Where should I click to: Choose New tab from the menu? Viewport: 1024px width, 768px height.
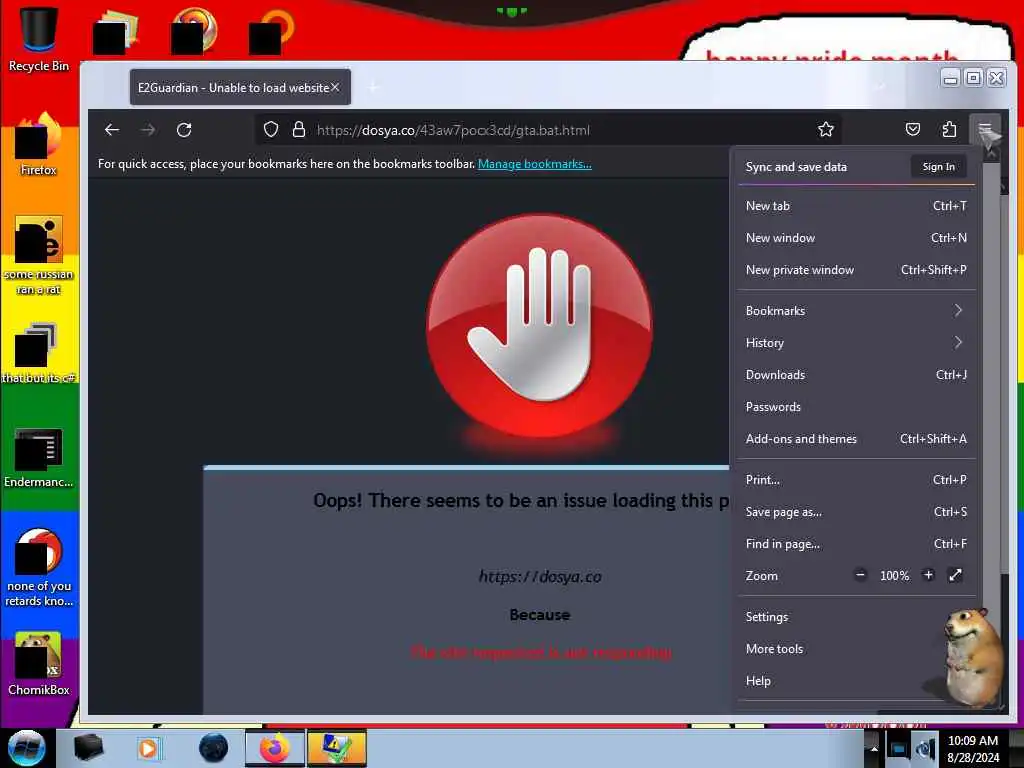point(856,206)
